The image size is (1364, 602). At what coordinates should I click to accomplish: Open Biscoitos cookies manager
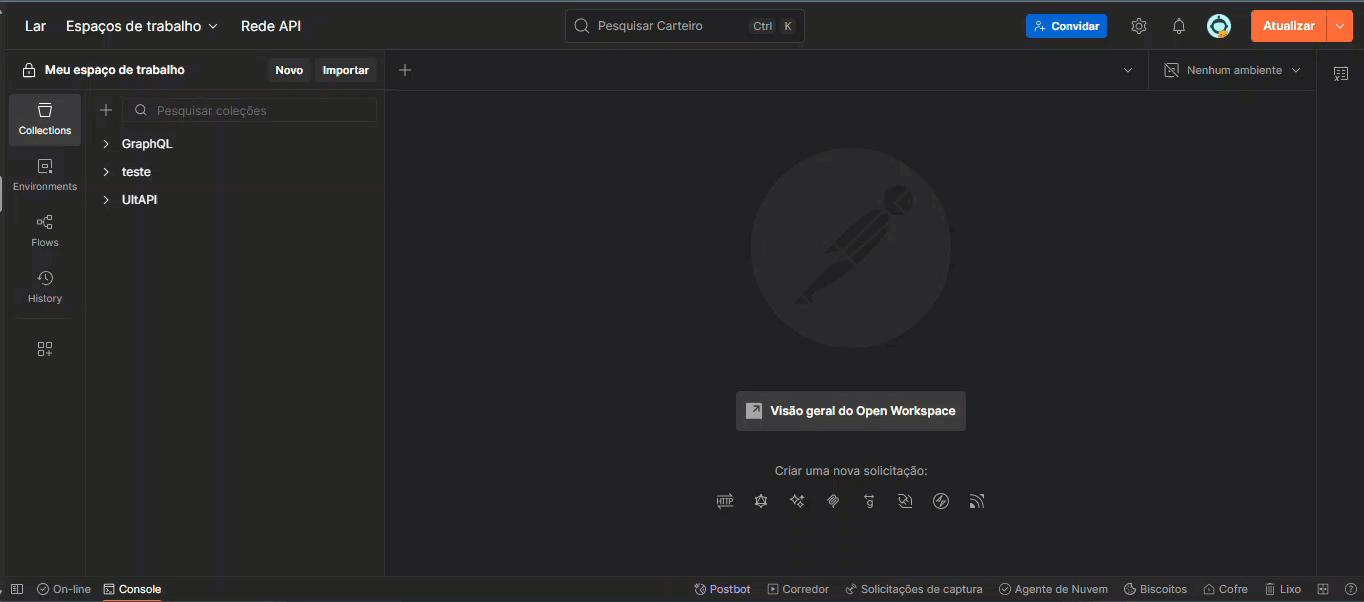coord(1155,589)
